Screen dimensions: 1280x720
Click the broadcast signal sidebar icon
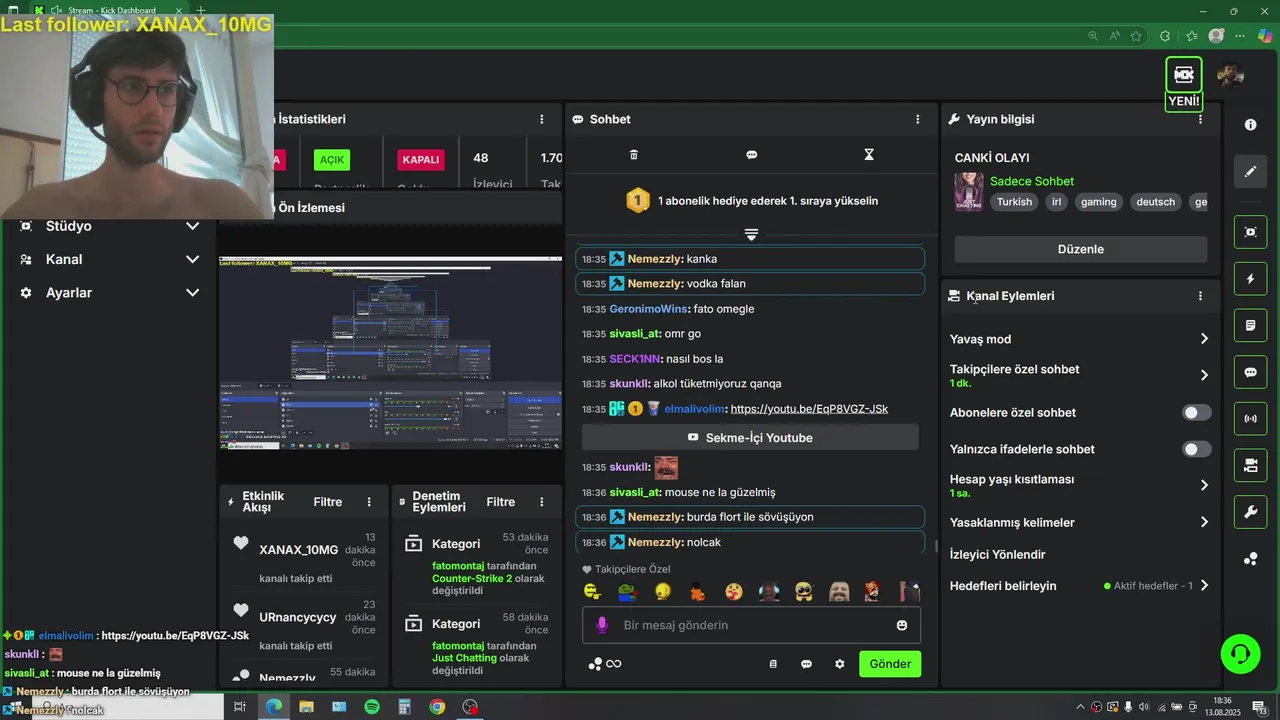coord(1250,418)
